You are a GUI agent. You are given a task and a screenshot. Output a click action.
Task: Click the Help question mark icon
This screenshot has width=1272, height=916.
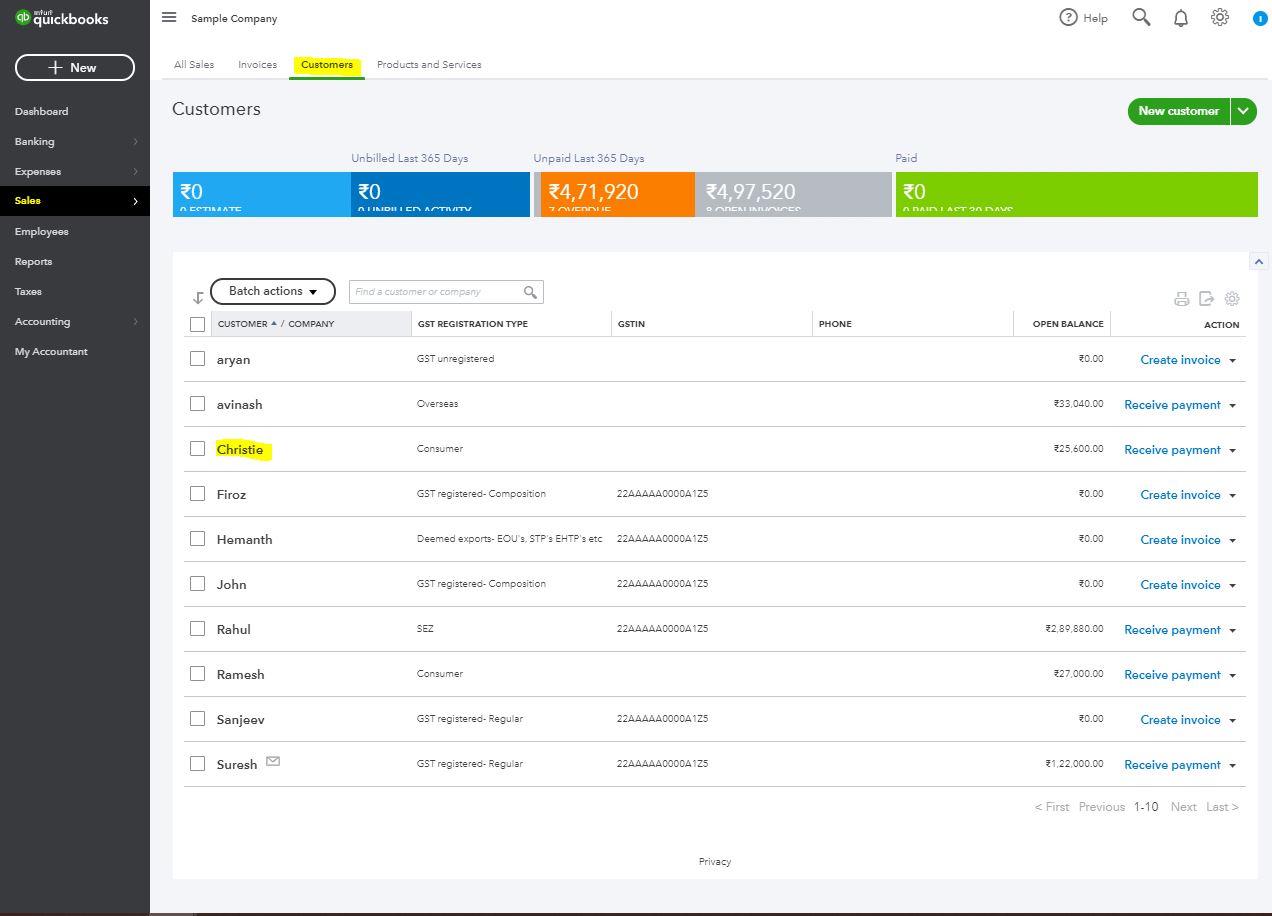pos(1068,18)
